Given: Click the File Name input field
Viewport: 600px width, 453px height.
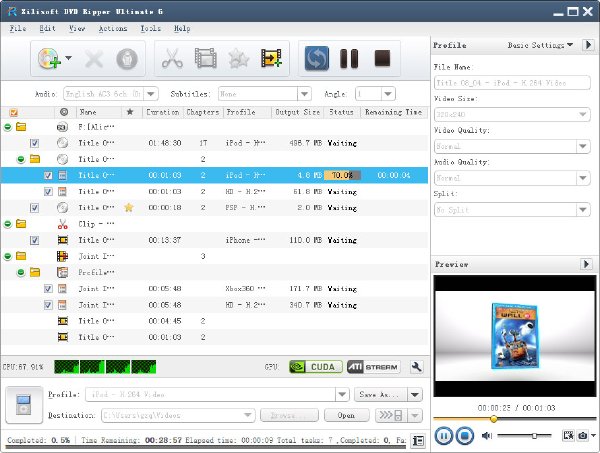Looking at the screenshot, I should [x=512, y=83].
